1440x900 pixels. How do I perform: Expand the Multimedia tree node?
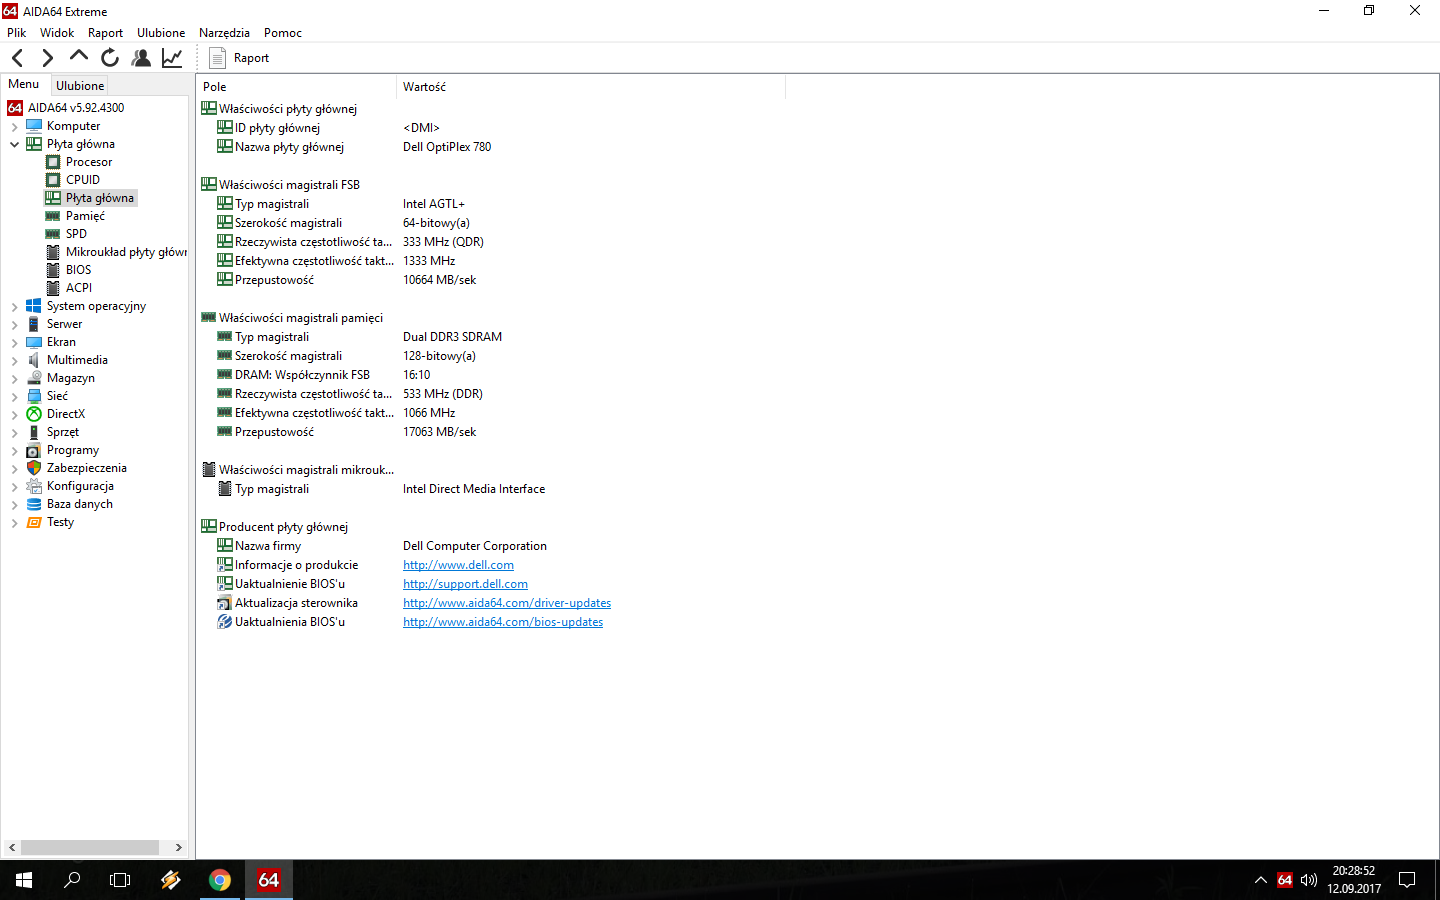14,360
